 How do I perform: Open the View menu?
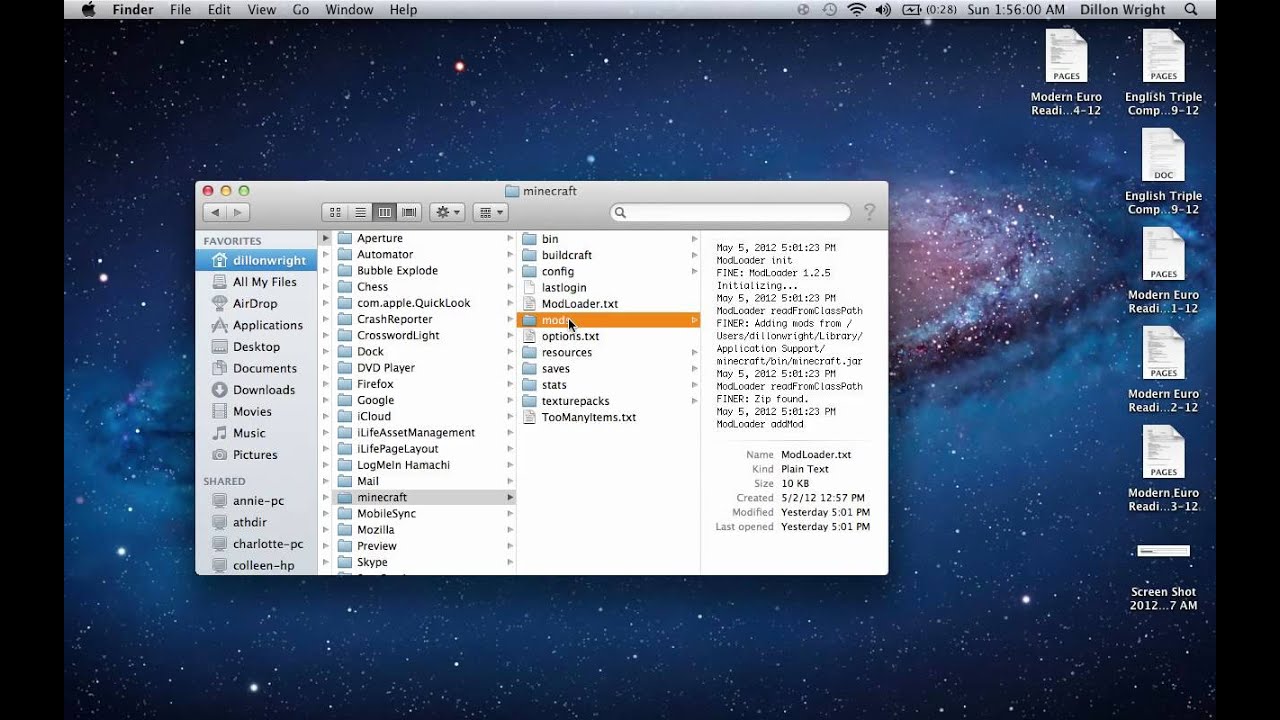[x=261, y=9]
